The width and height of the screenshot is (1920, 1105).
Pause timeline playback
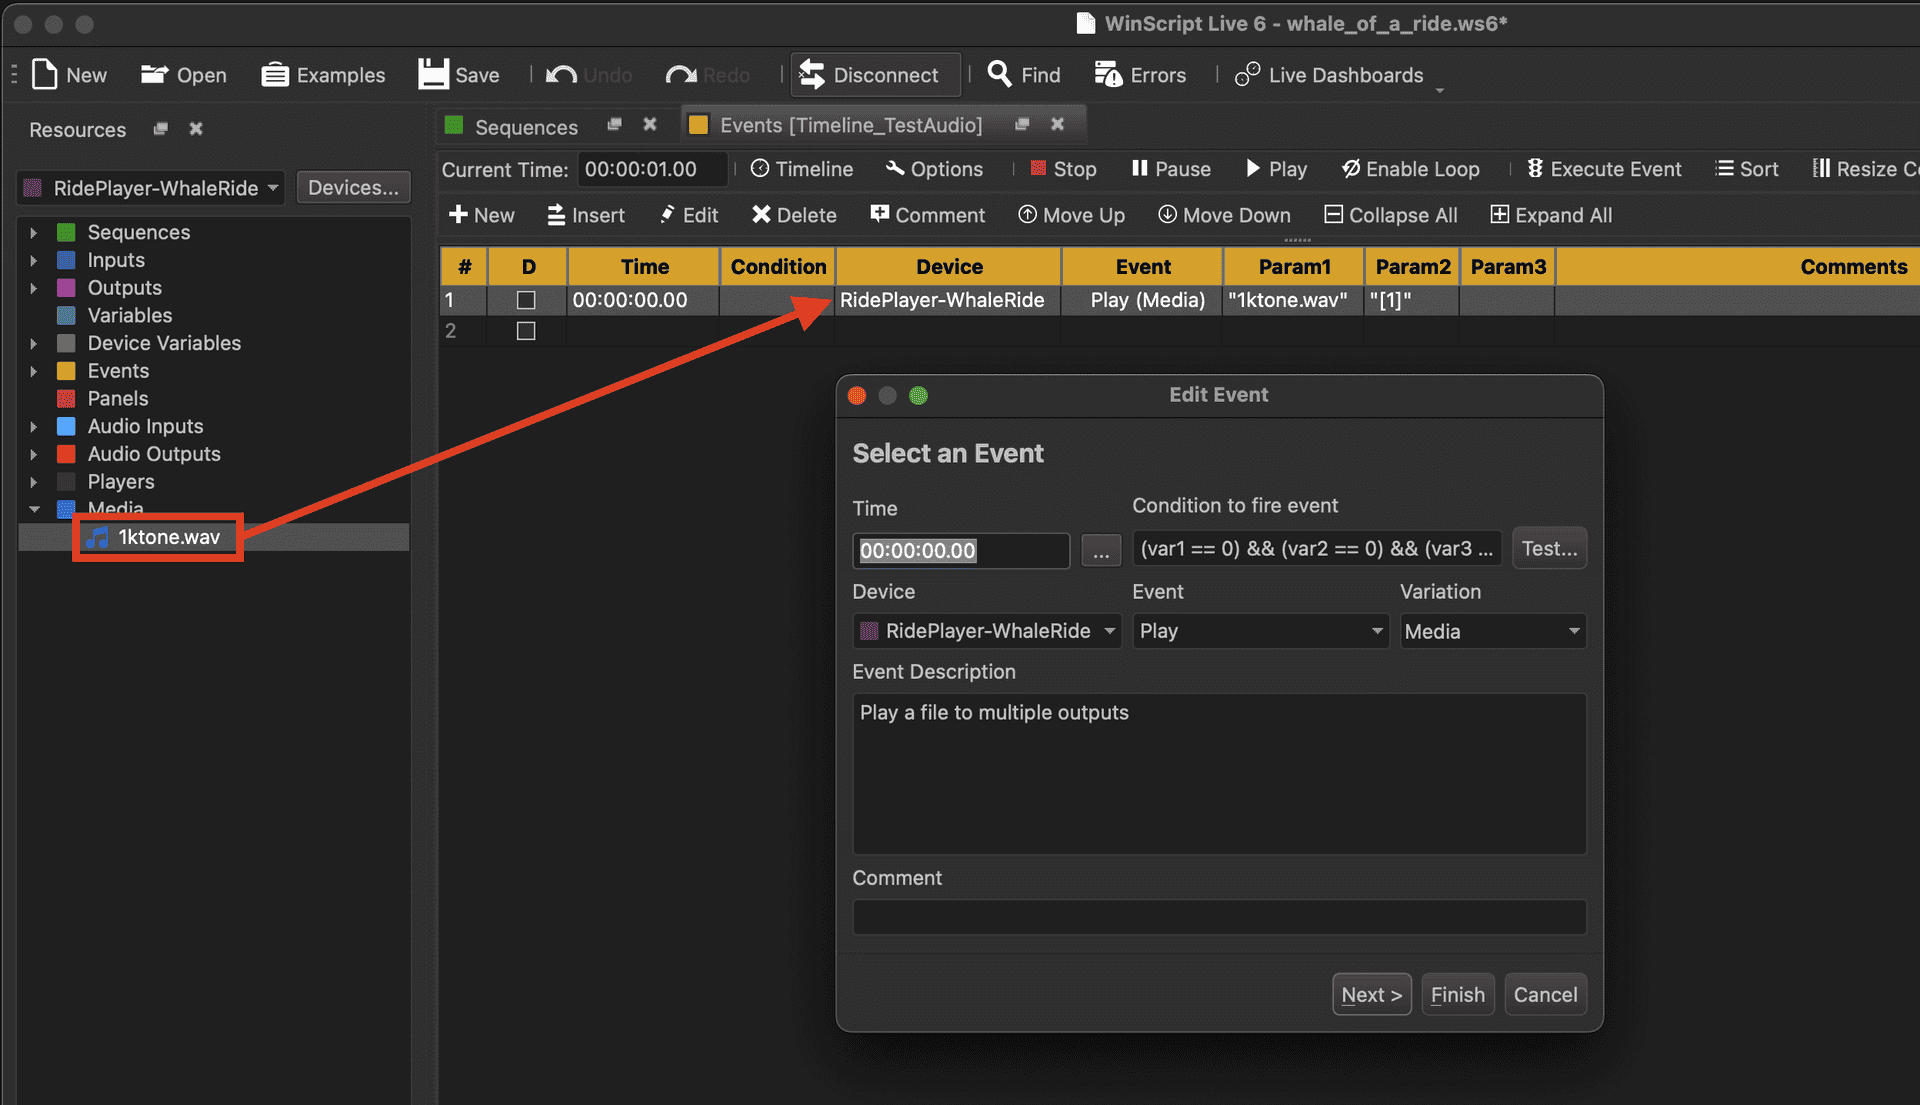(1170, 169)
